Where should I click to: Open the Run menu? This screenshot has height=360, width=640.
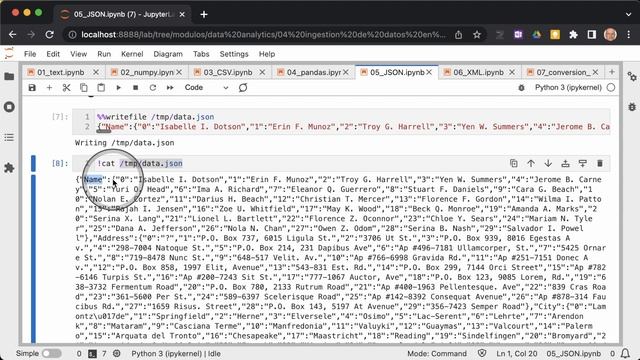(x=104, y=54)
